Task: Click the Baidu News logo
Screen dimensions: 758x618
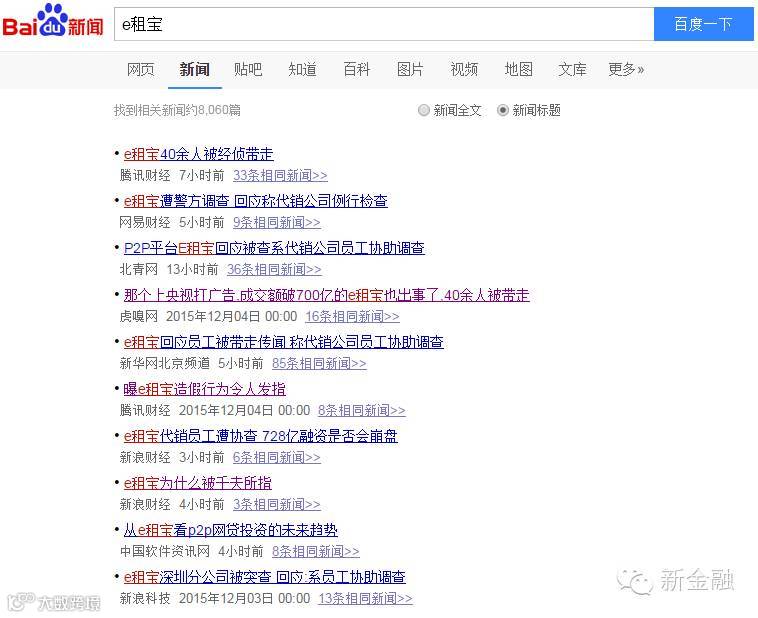Action: (53, 21)
